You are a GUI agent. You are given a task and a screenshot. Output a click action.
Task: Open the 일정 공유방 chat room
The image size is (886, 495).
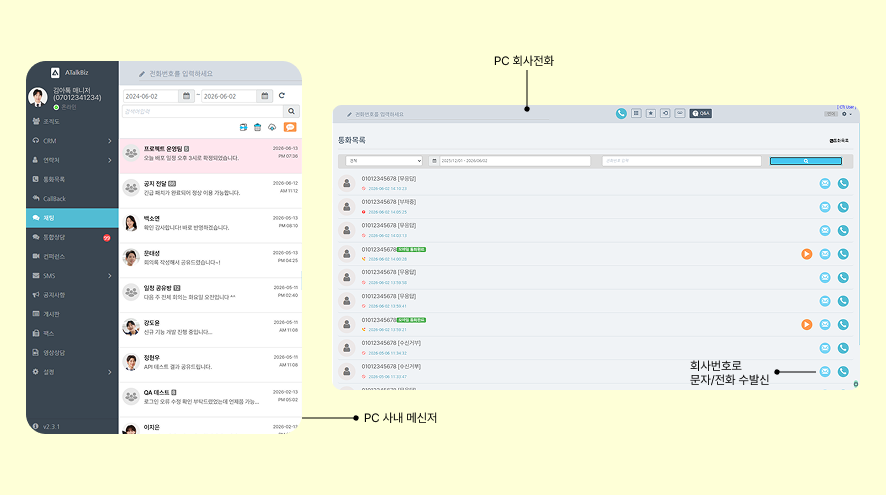(x=210, y=295)
